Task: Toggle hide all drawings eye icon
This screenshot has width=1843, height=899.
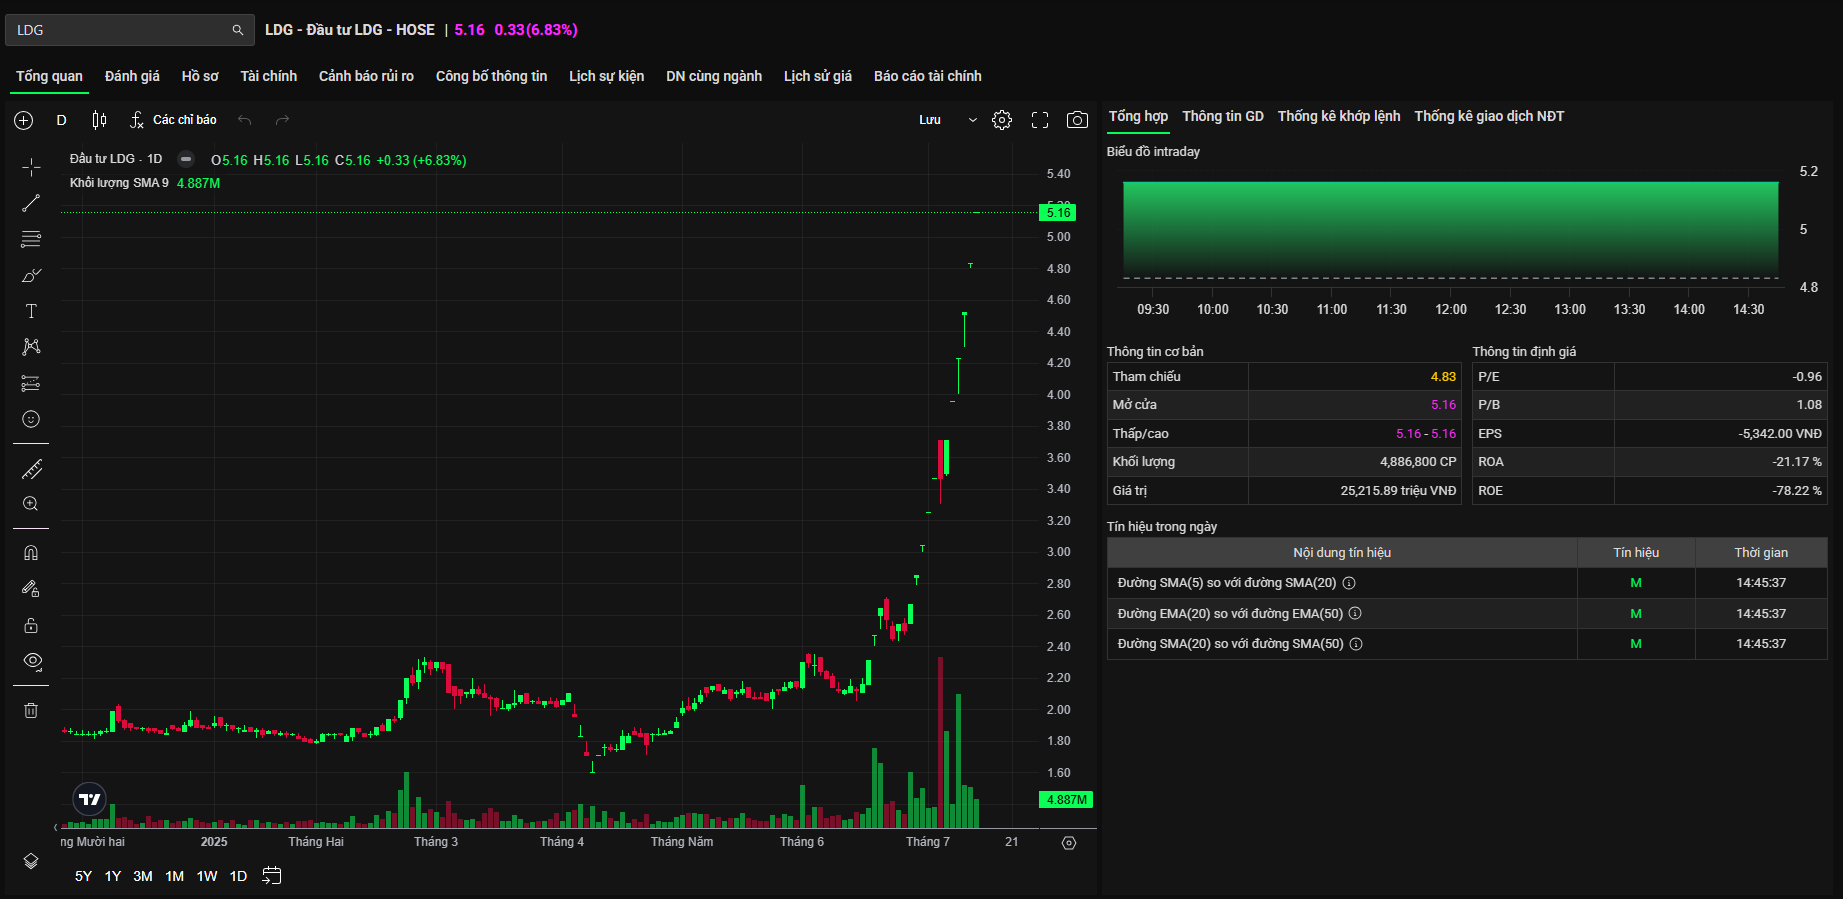Action: (x=32, y=661)
